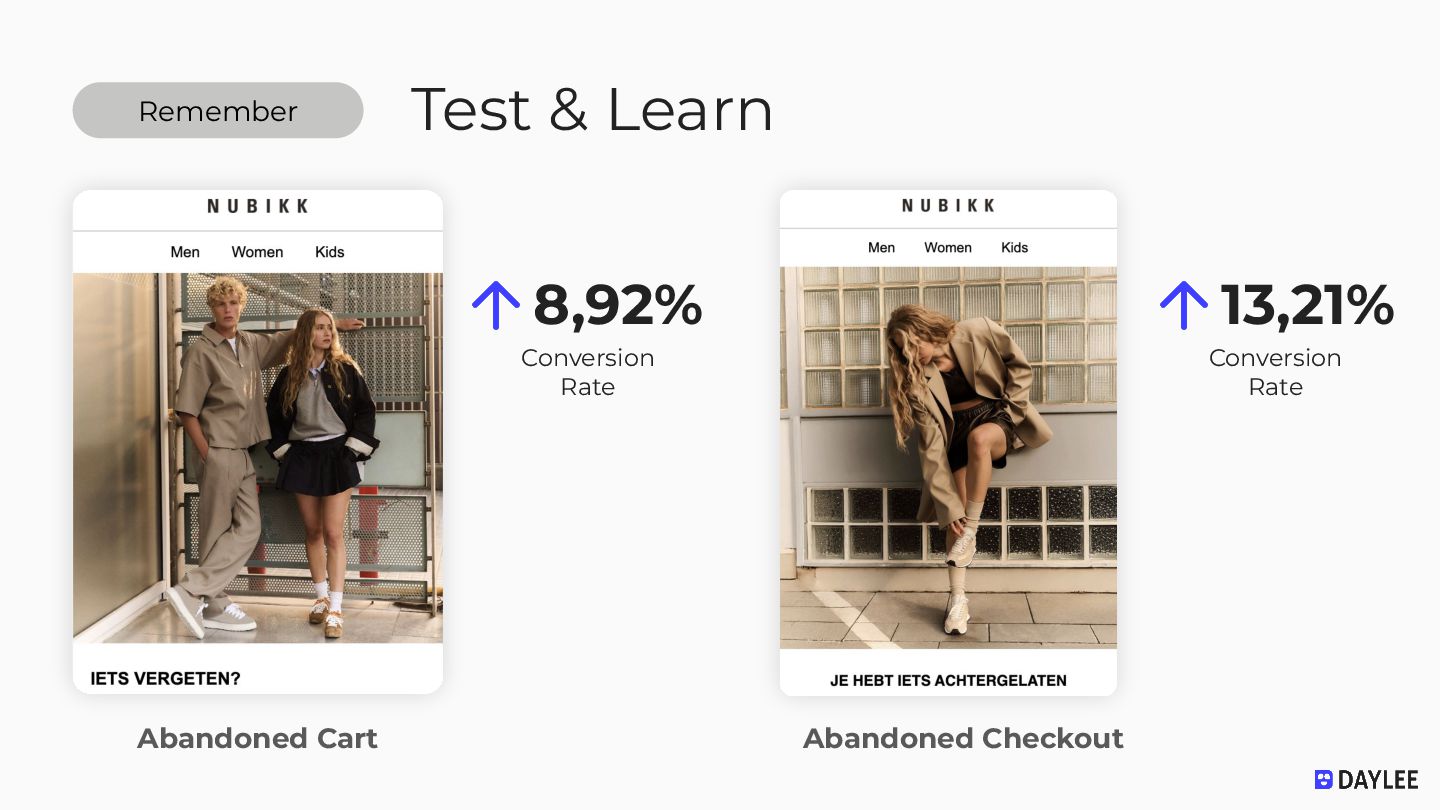Open Men link in Abandoned Cart email
This screenshot has height=810, width=1440.
coord(185,252)
